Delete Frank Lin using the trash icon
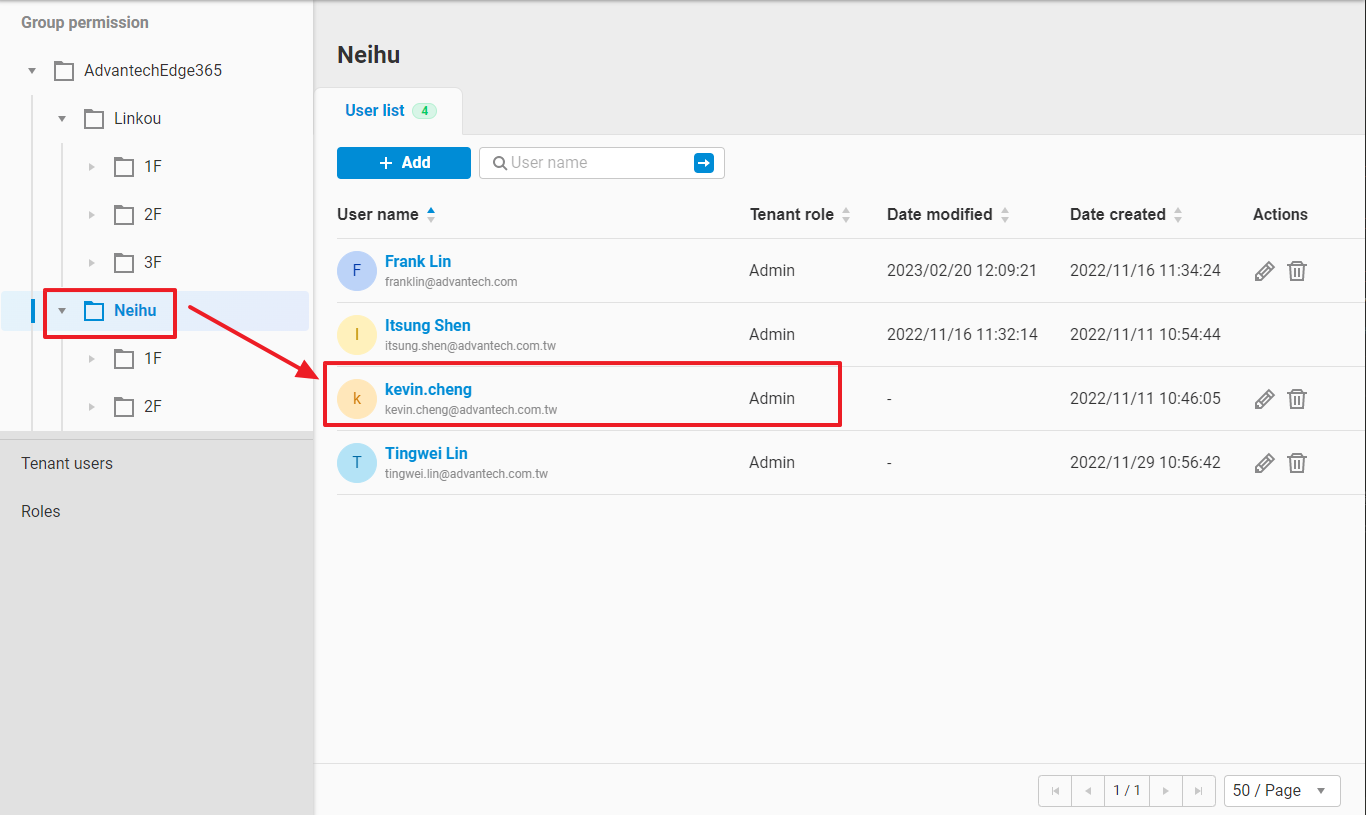This screenshot has width=1366, height=815. [1296, 271]
